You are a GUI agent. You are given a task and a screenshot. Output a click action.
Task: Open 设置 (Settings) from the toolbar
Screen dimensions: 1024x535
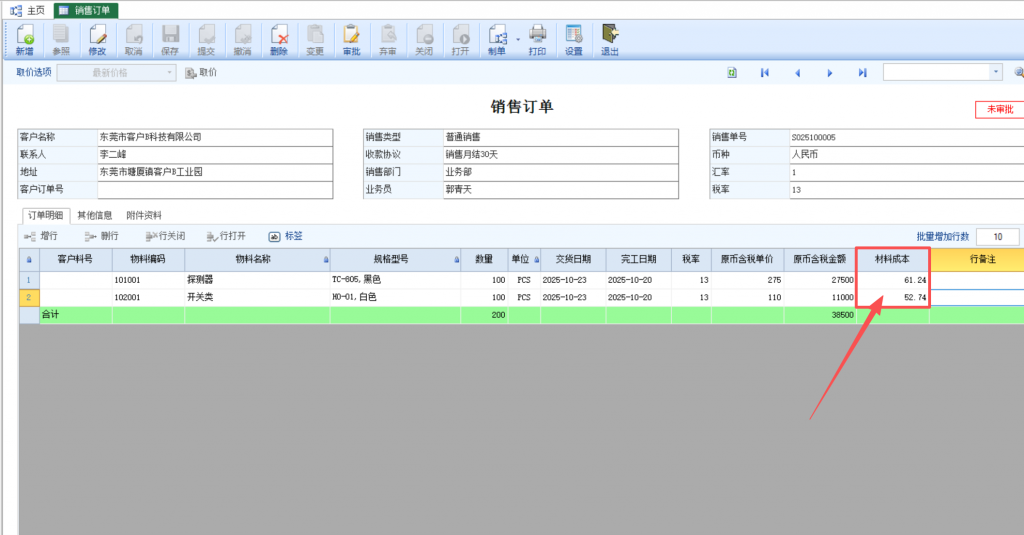[573, 39]
